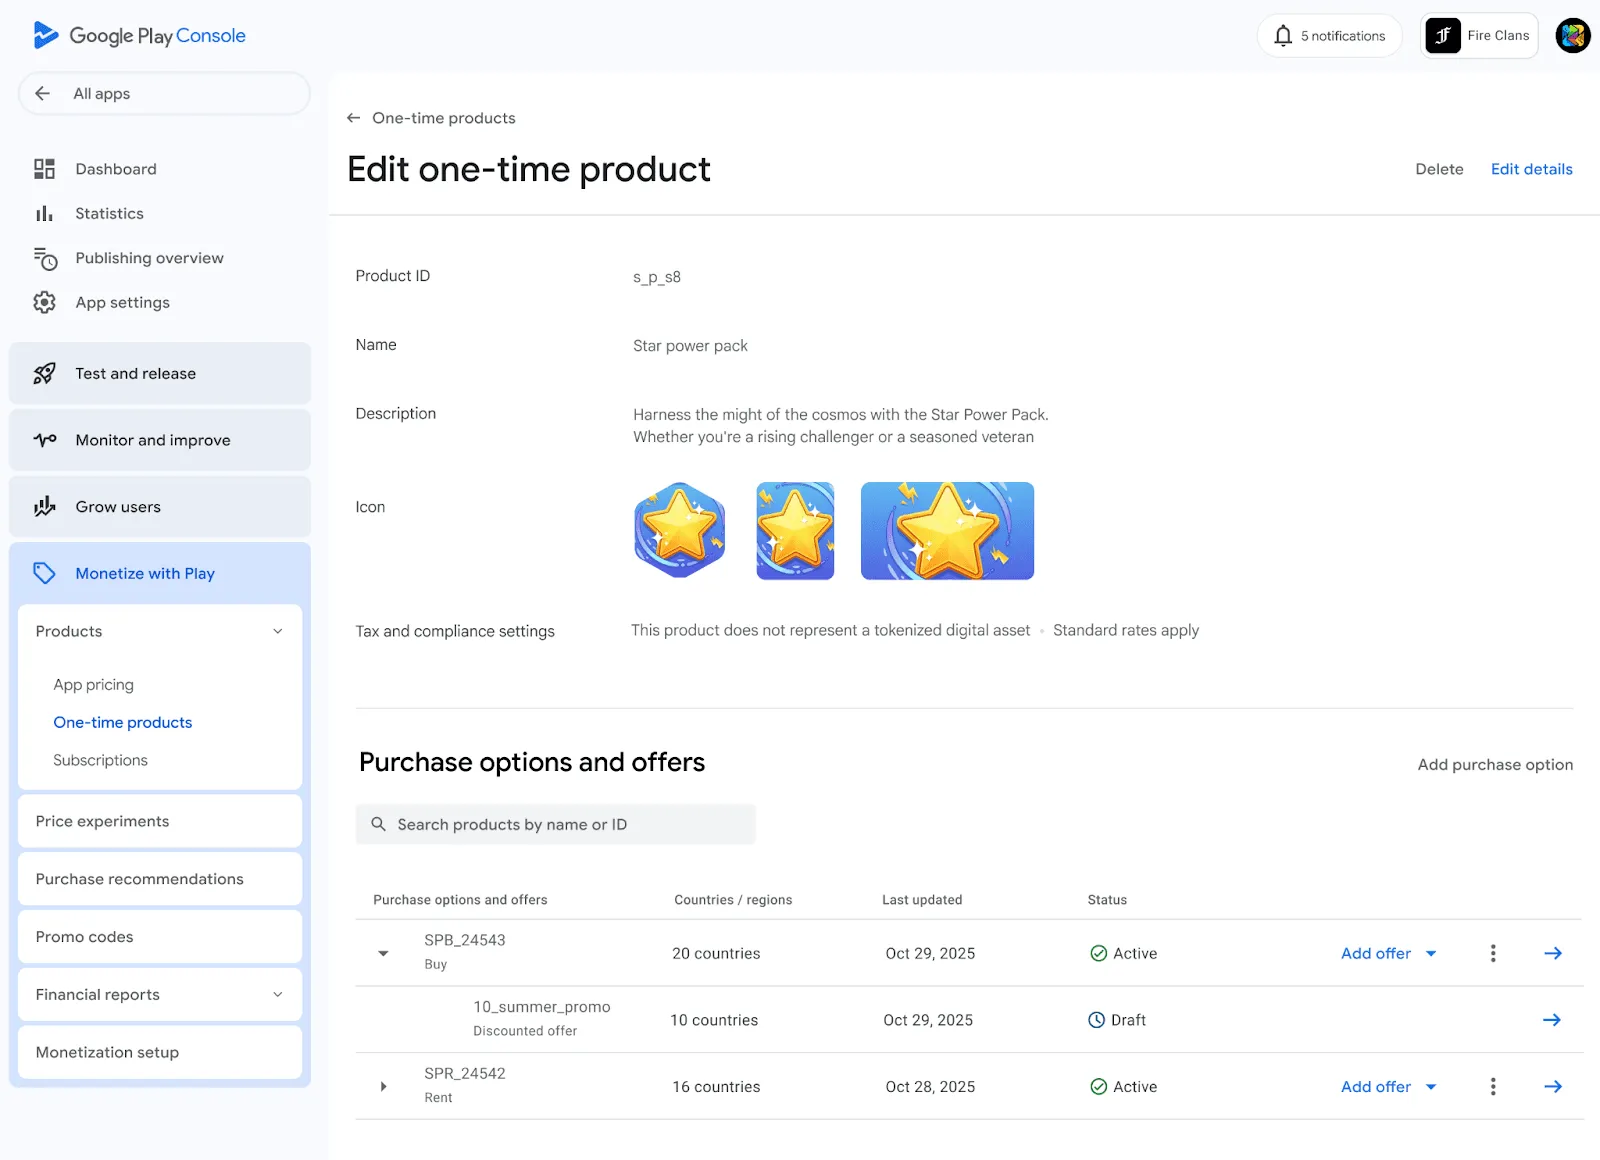The width and height of the screenshot is (1600, 1160).
Task: Click the Test and release rocket icon
Action: [x=44, y=374]
